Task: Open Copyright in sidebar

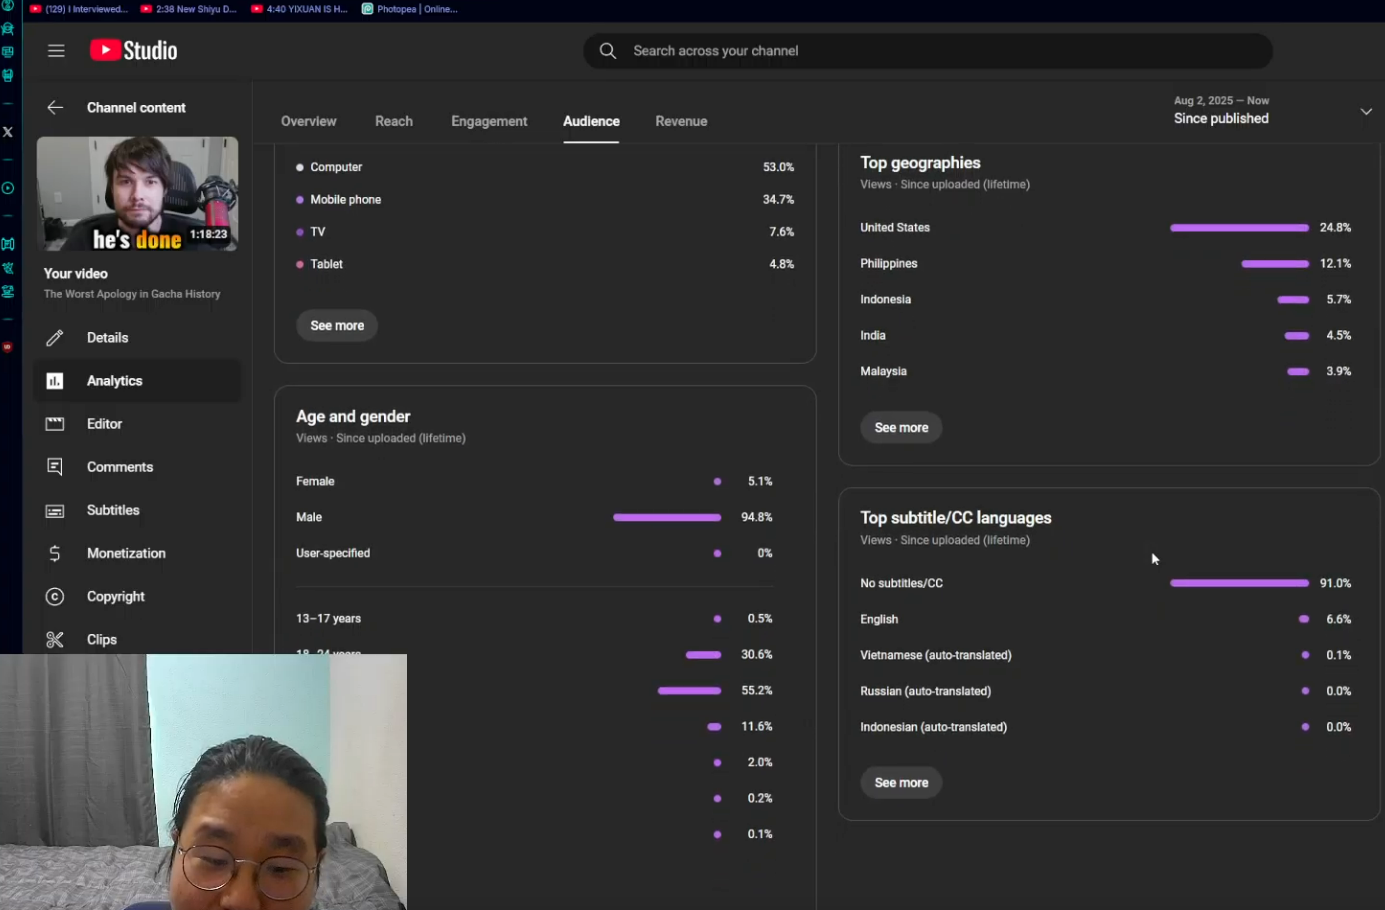Action: (x=137, y=596)
